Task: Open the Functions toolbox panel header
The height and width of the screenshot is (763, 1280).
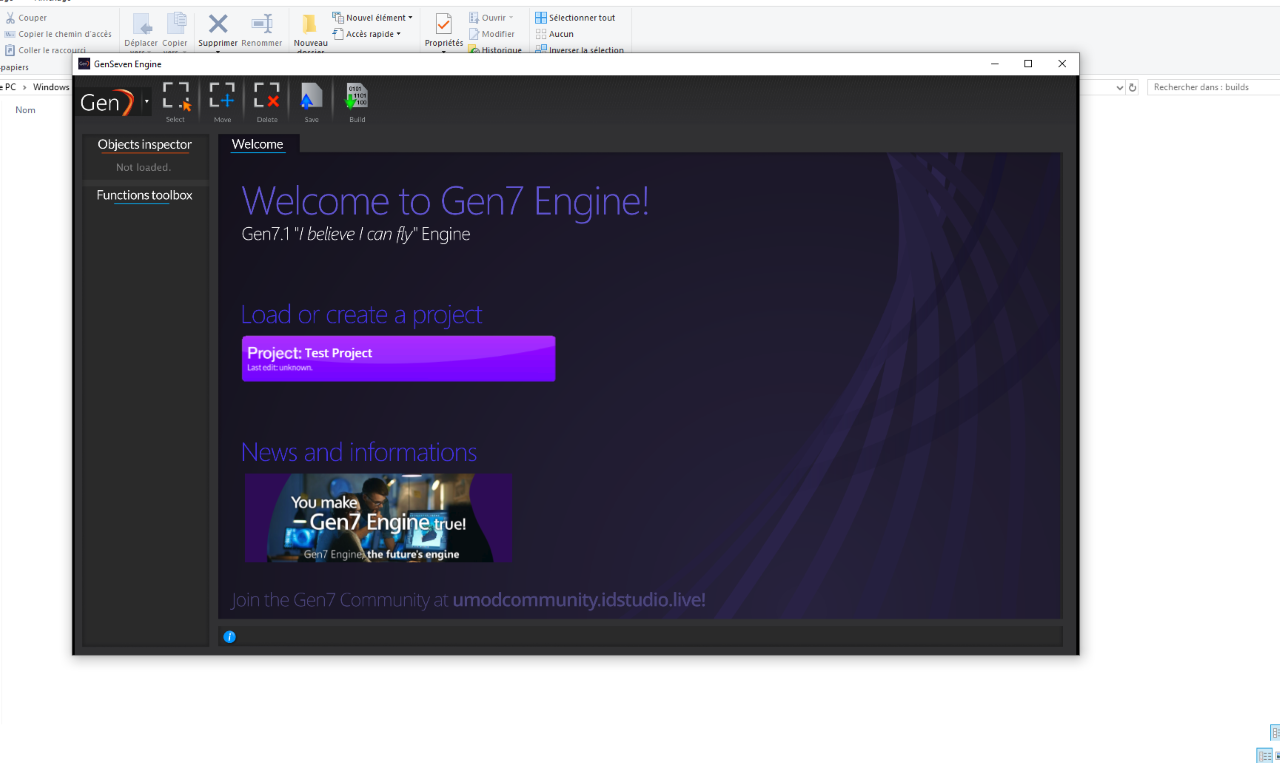Action: click(145, 195)
